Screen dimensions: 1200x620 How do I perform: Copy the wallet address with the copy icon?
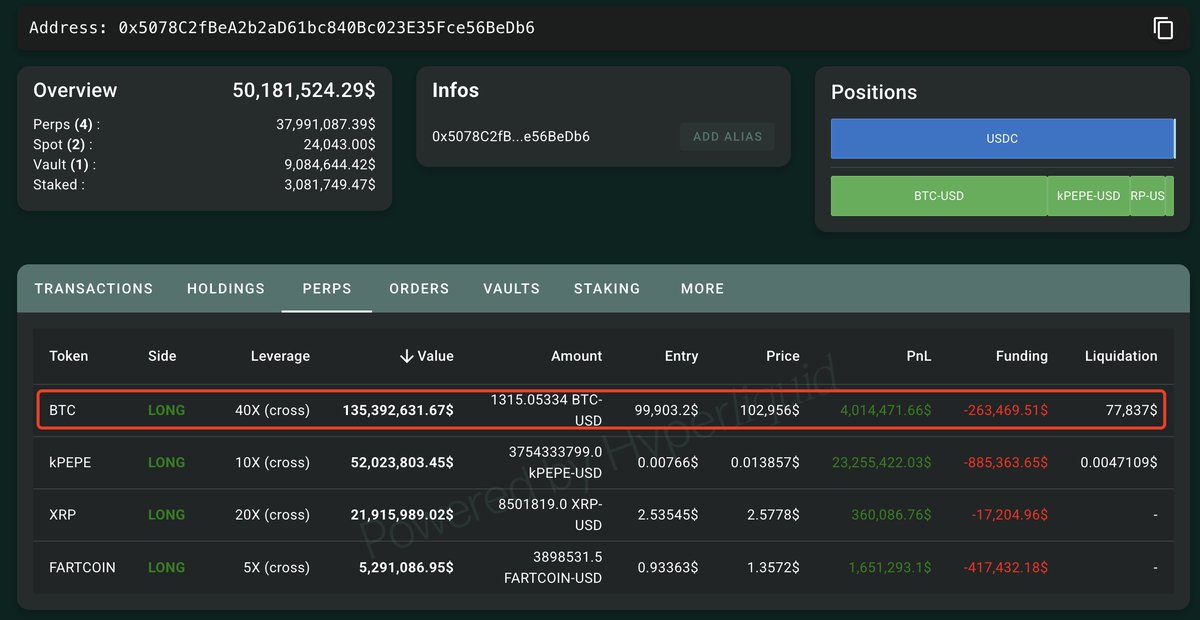1163,28
